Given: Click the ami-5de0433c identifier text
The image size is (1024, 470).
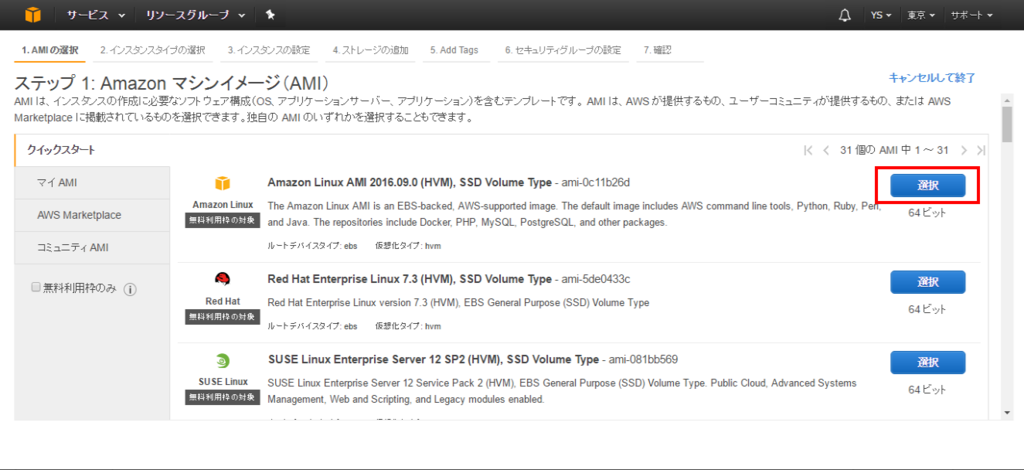Looking at the screenshot, I should [x=596, y=280].
